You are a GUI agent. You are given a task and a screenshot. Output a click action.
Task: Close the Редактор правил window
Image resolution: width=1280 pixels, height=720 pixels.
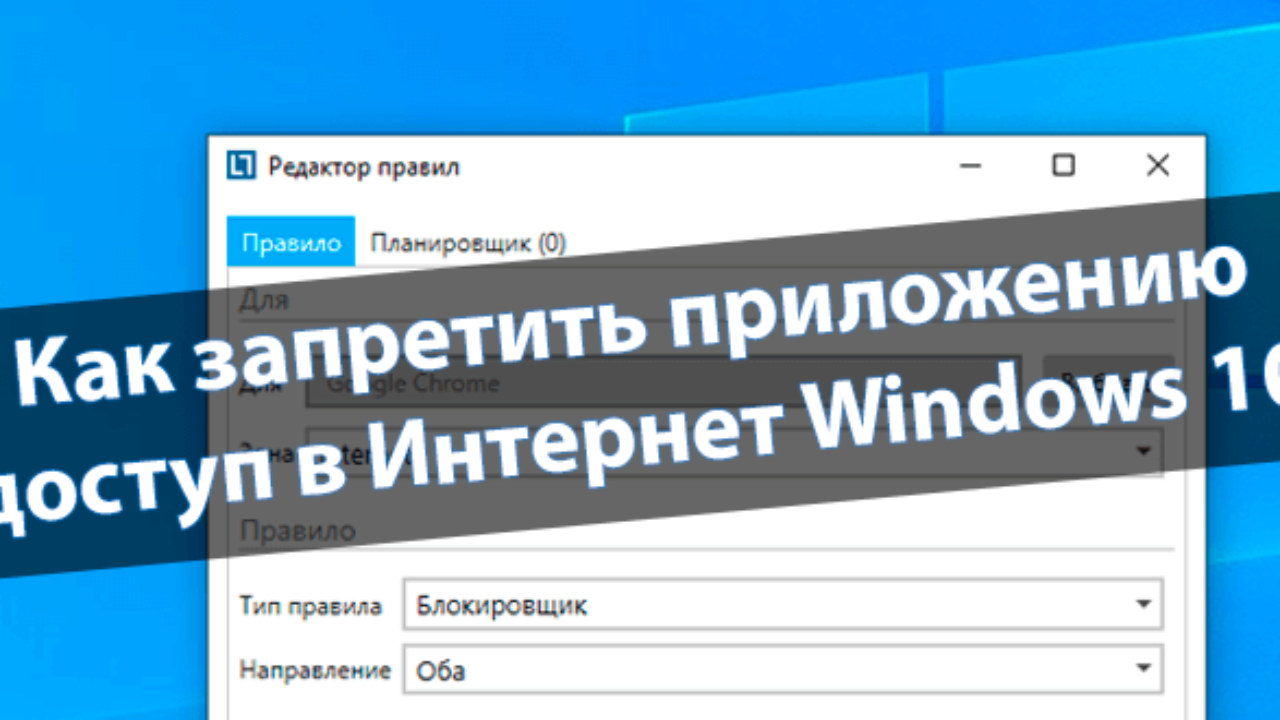point(1157,165)
